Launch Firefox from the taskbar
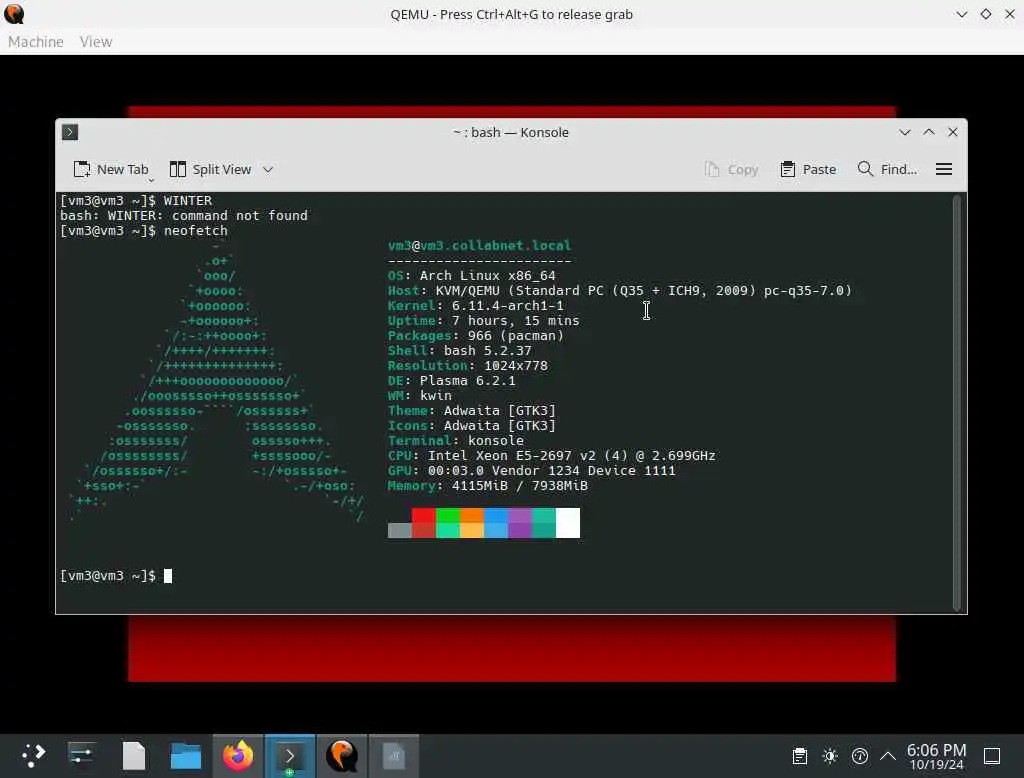This screenshot has height=778, width=1024. pos(238,756)
